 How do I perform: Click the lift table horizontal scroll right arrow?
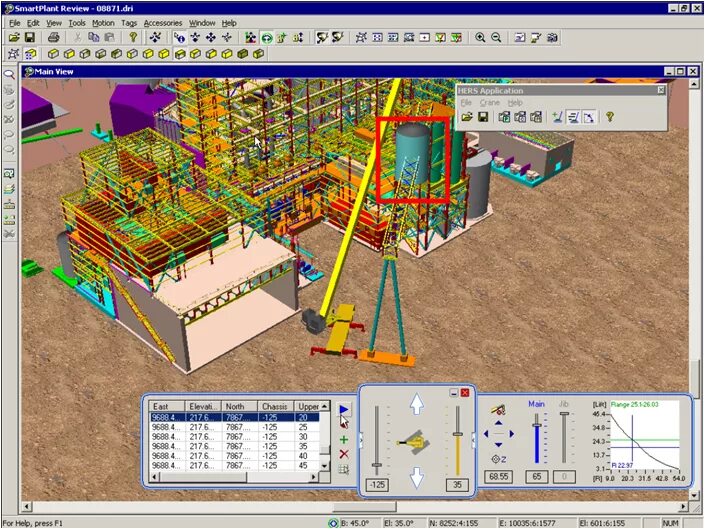tap(314, 477)
